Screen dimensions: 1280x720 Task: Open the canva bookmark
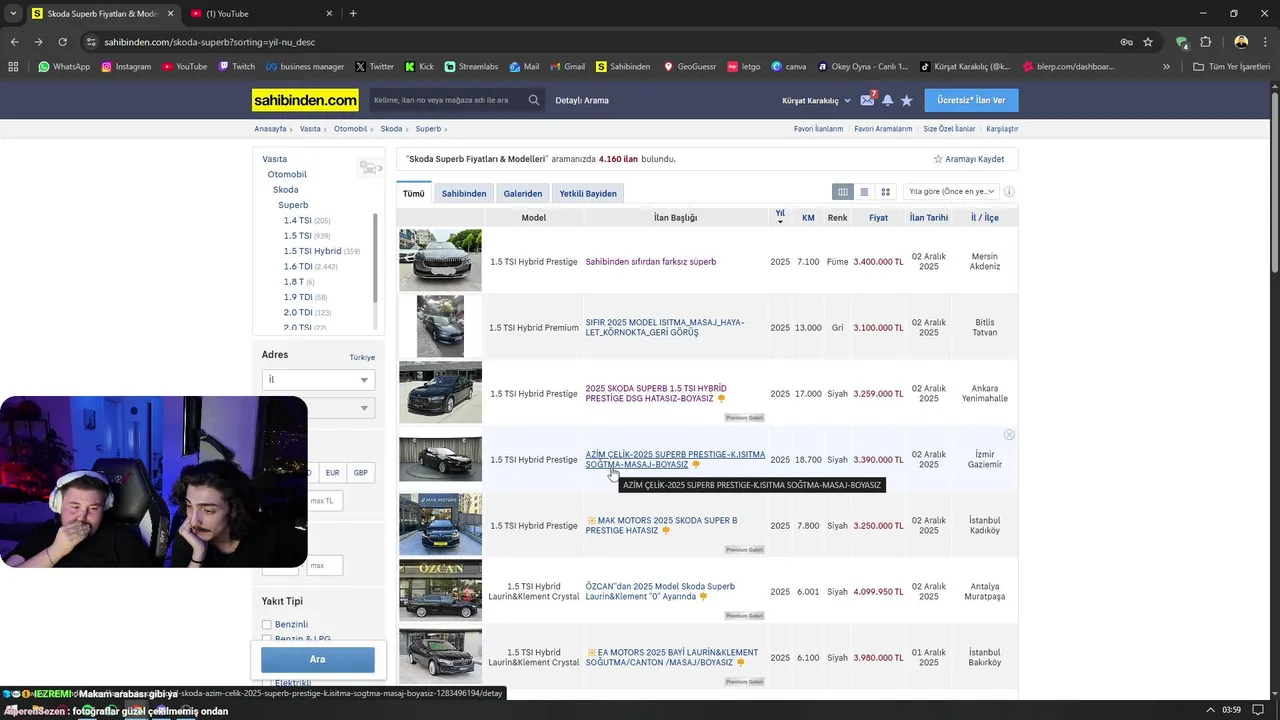point(788,67)
